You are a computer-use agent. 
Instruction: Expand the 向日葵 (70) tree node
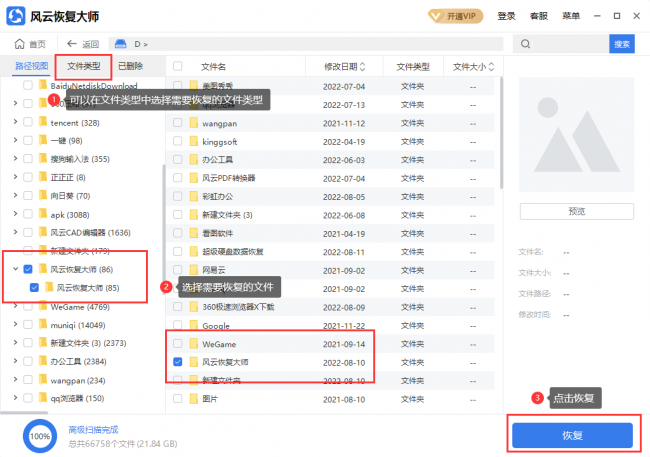15,195
